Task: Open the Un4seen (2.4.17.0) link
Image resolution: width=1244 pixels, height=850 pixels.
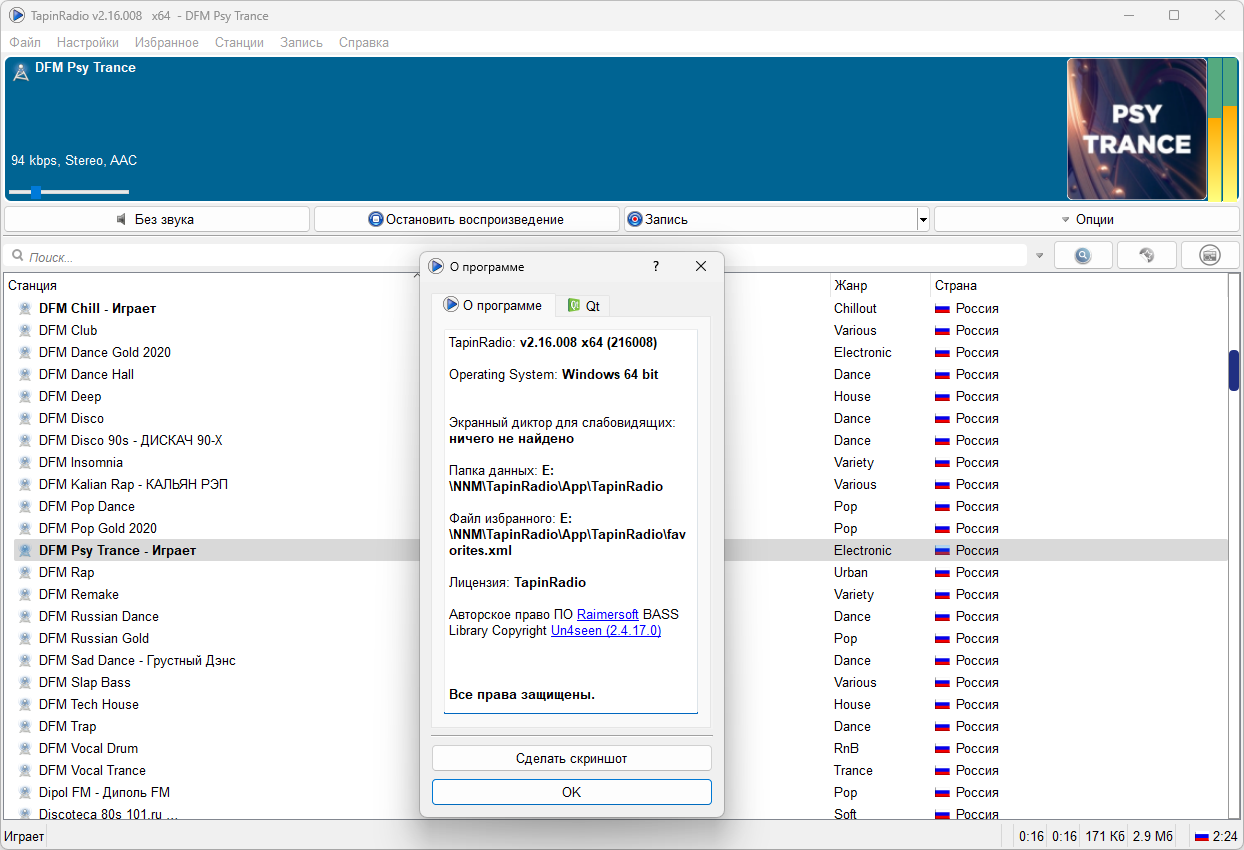Action: (x=606, y=631)
